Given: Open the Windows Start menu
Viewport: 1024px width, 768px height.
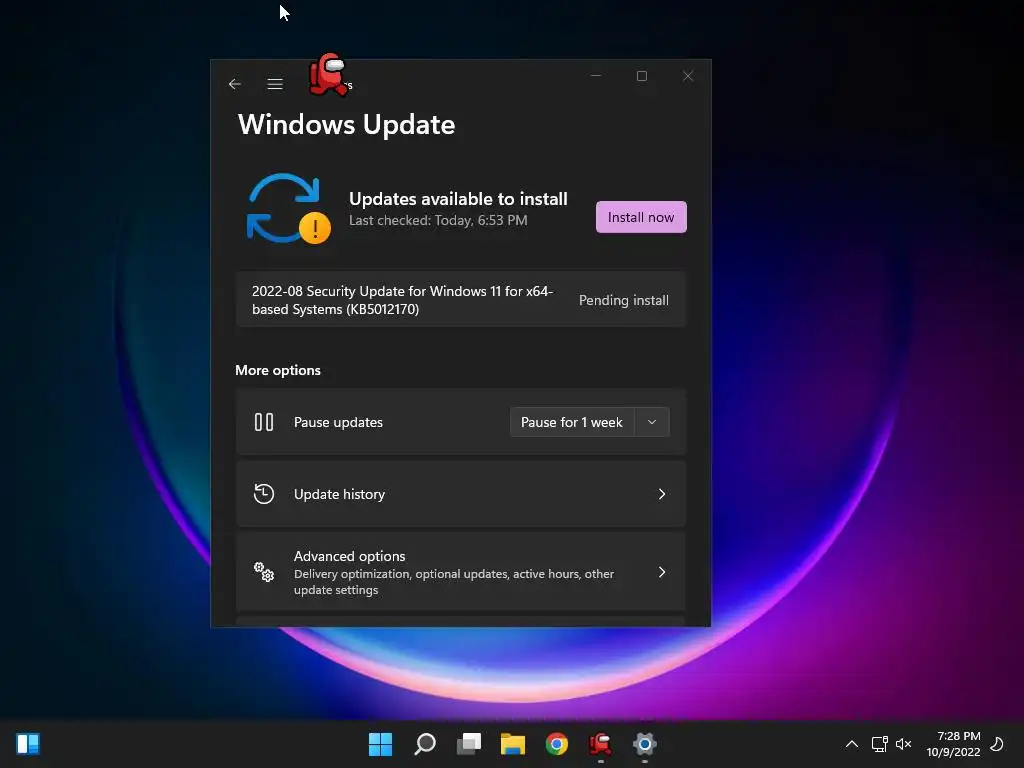Looking at the screenshot, I should [x=380, y=744].
